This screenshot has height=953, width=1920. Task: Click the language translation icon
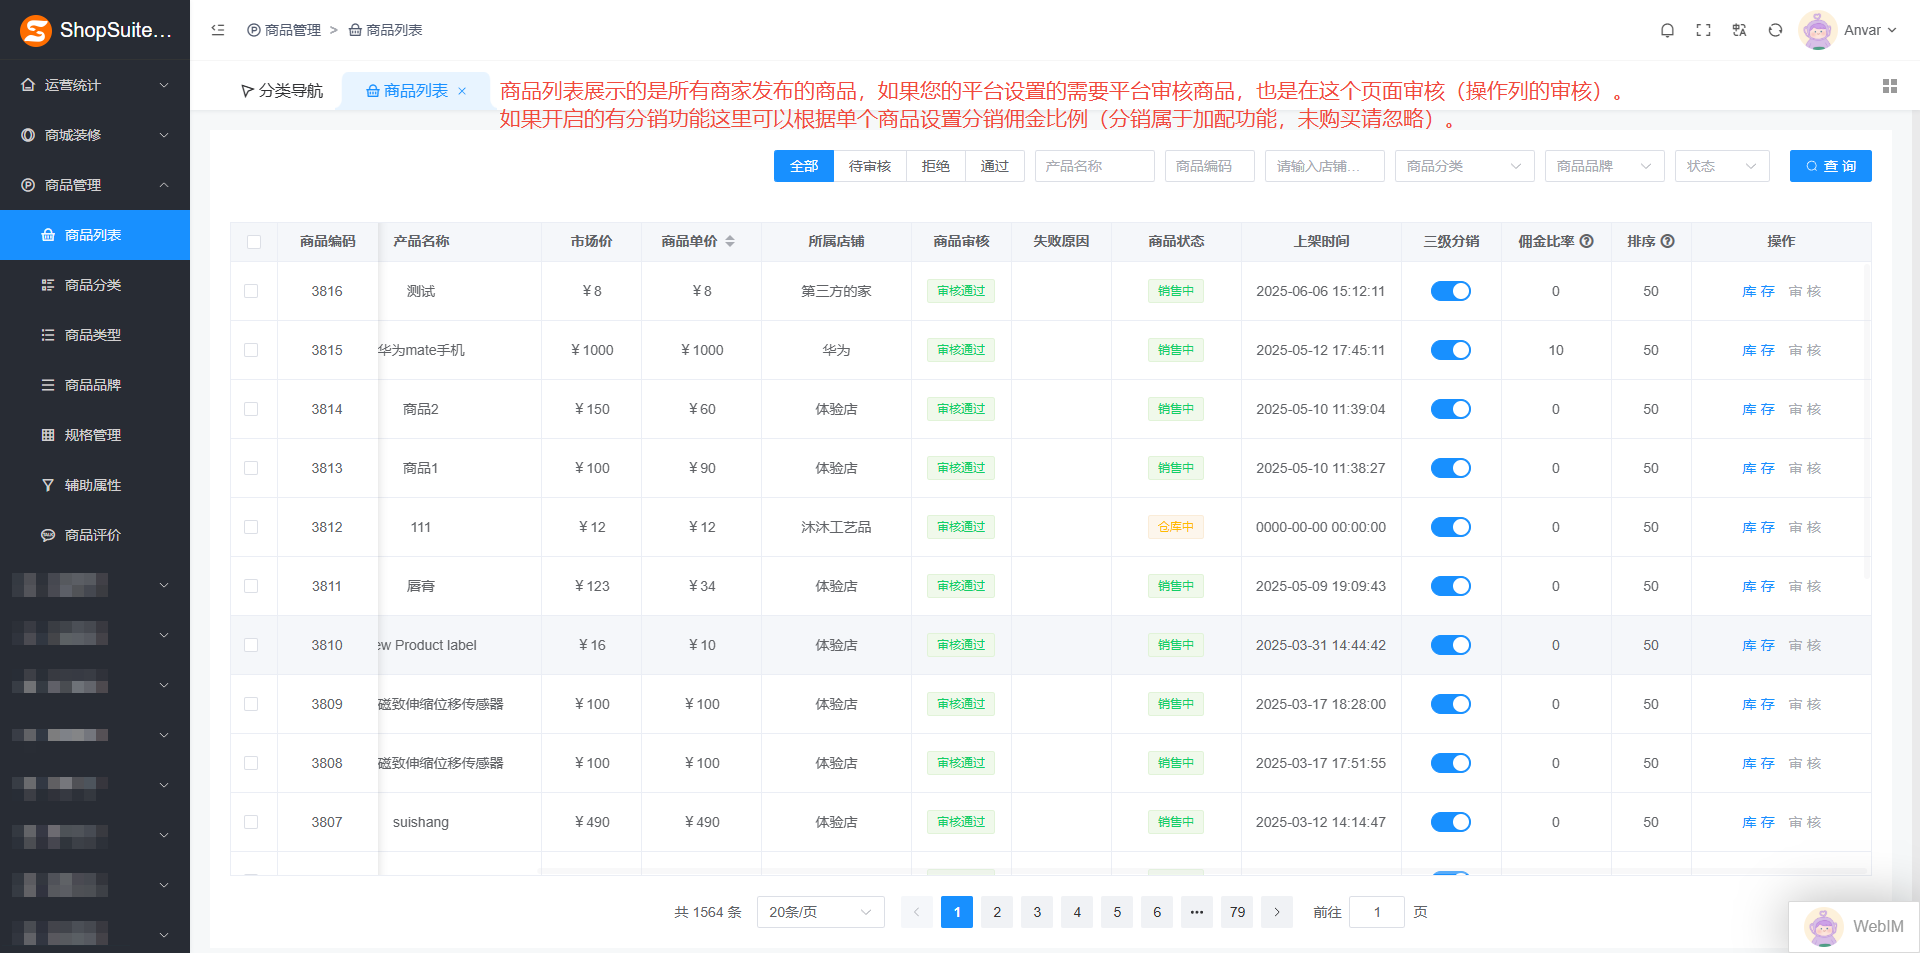1739,30
